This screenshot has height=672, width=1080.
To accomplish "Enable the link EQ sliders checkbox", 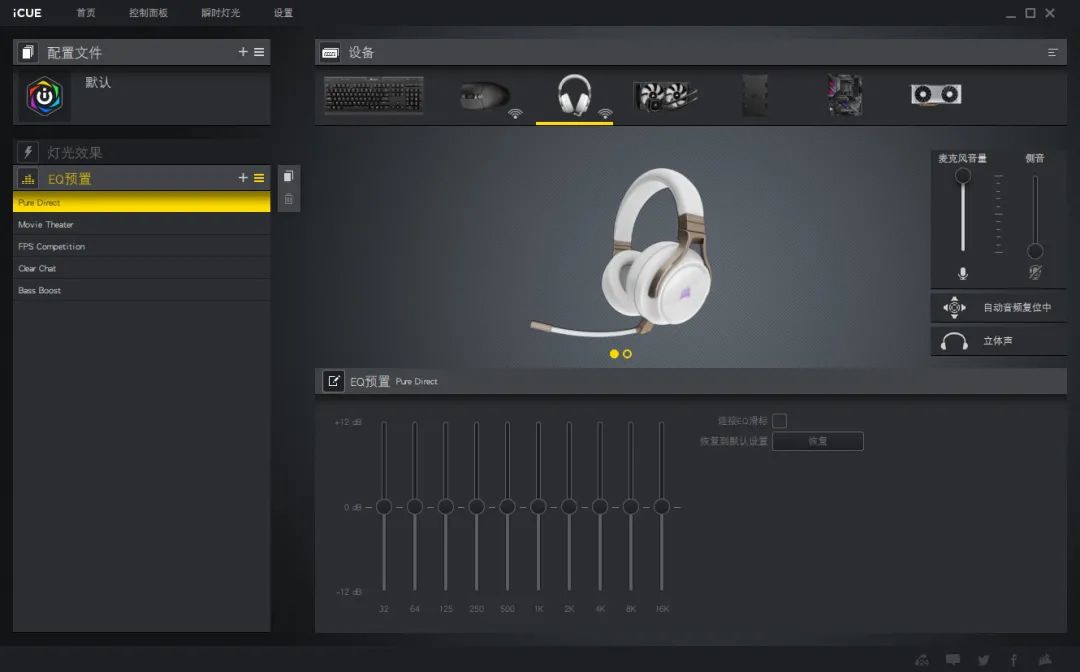I will pos(780,421).
